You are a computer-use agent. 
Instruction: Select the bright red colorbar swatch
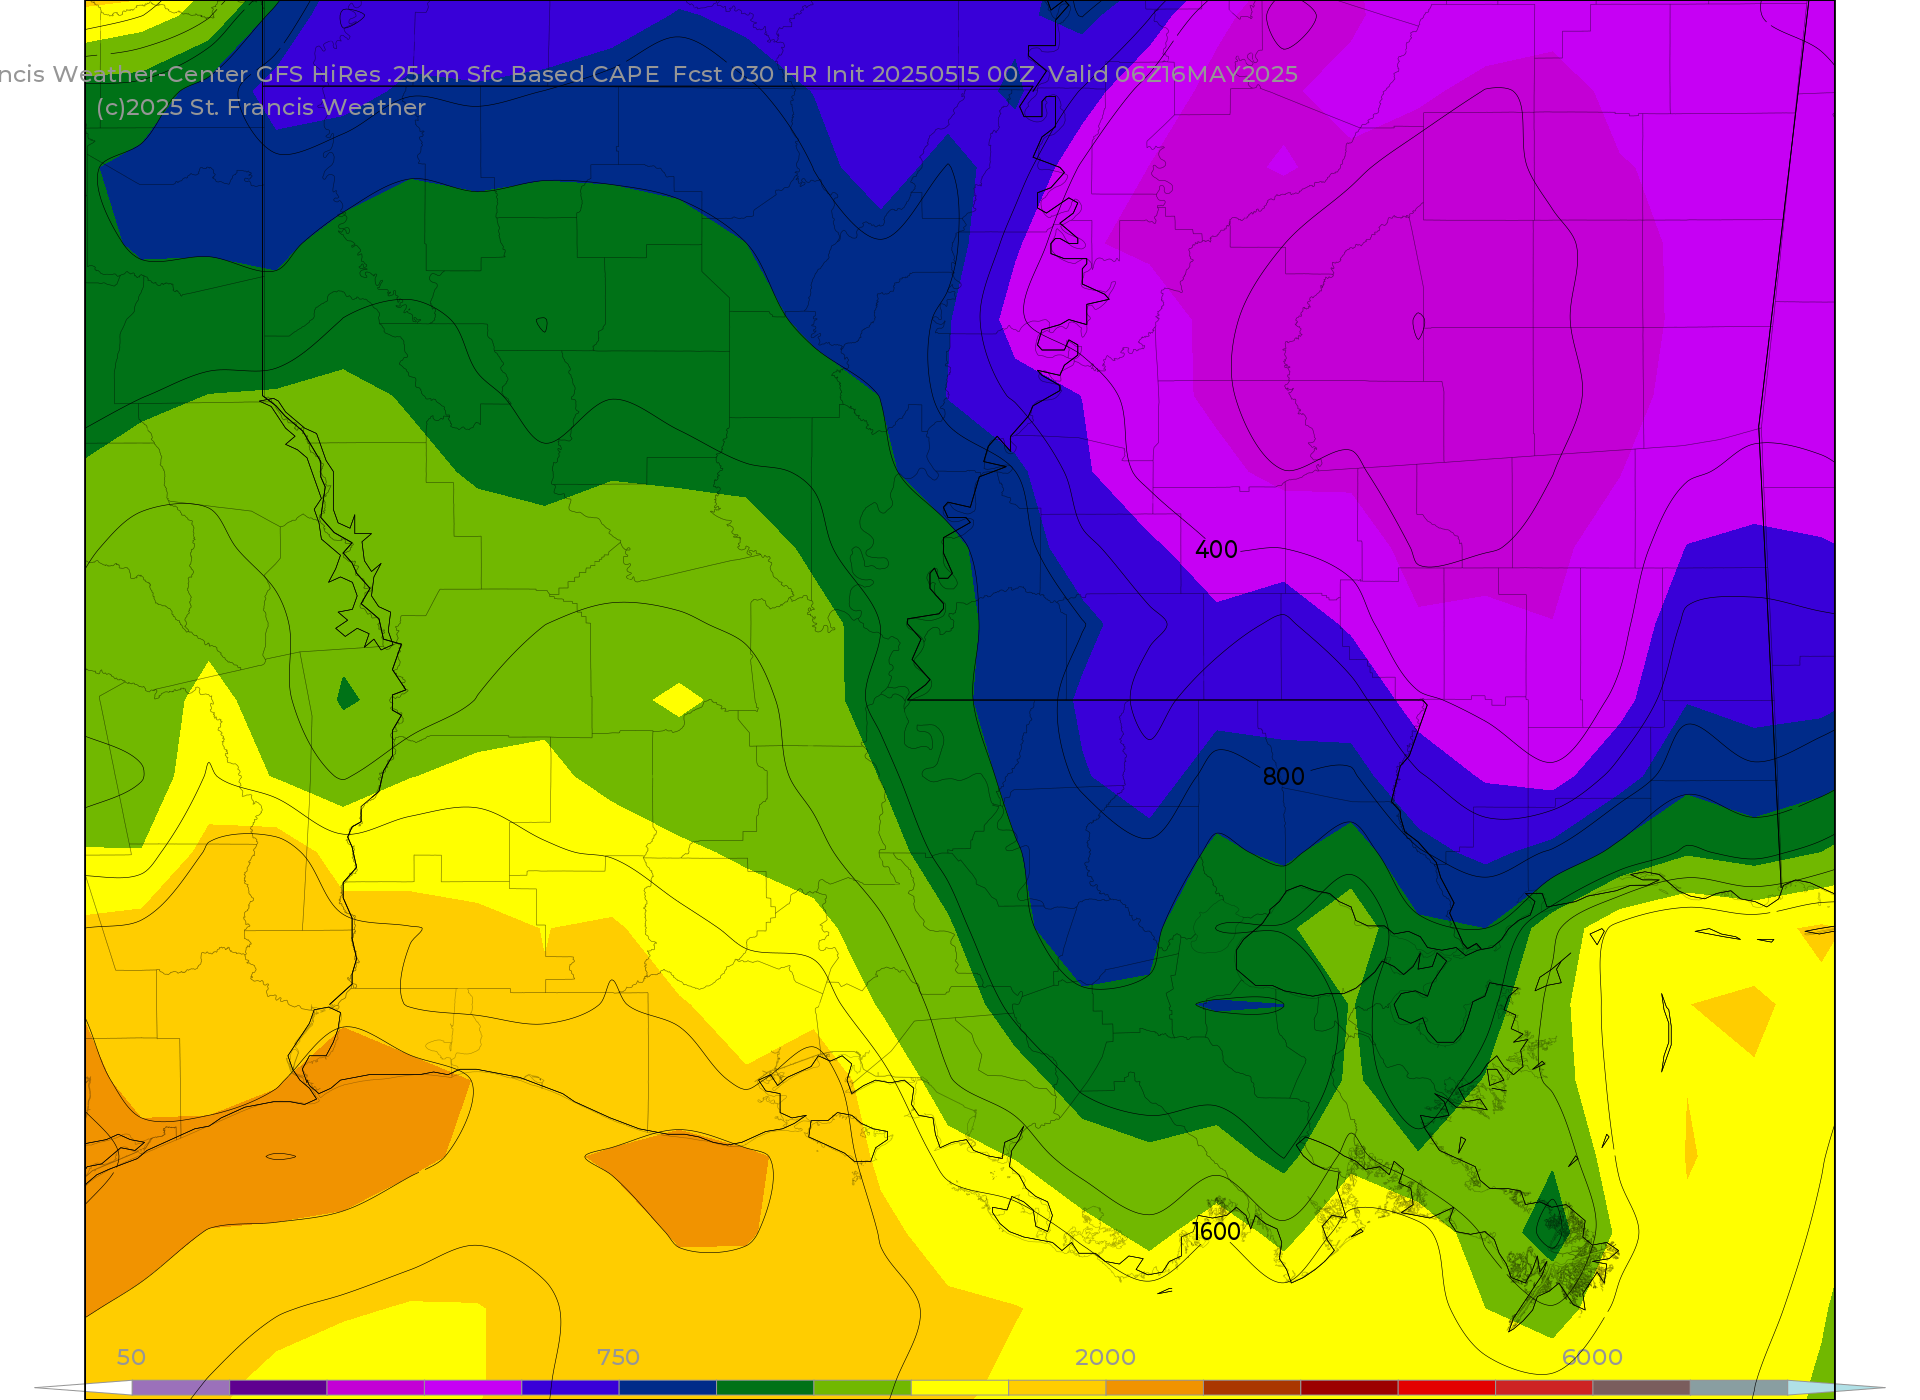1447,1387
